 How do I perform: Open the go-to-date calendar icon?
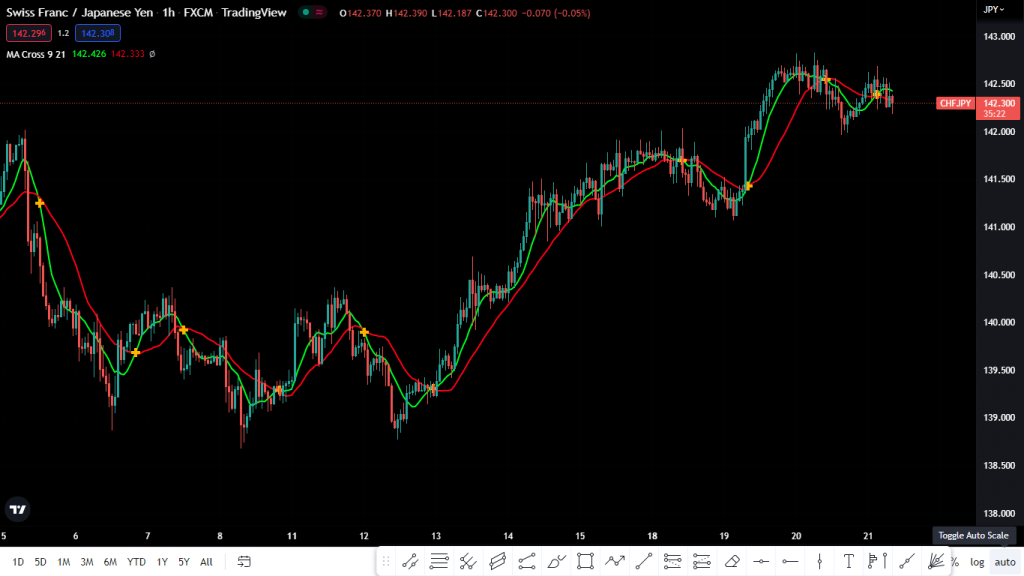point(244,562)
